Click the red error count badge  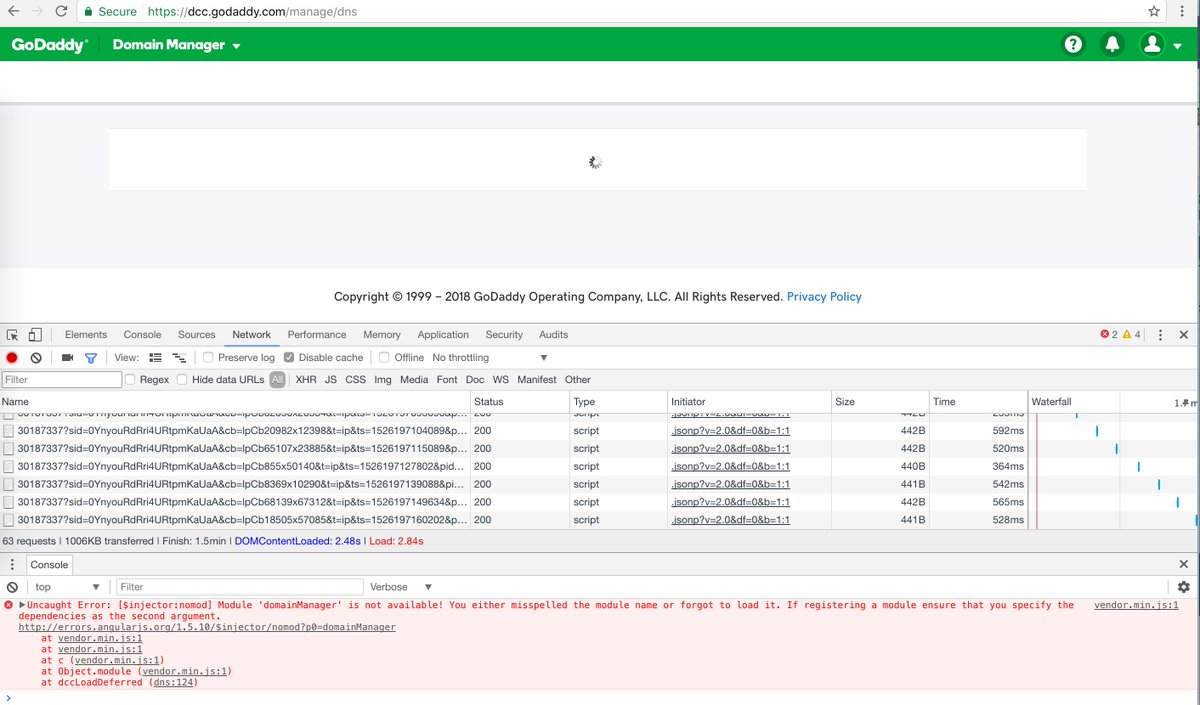[x=1108, y=335]
